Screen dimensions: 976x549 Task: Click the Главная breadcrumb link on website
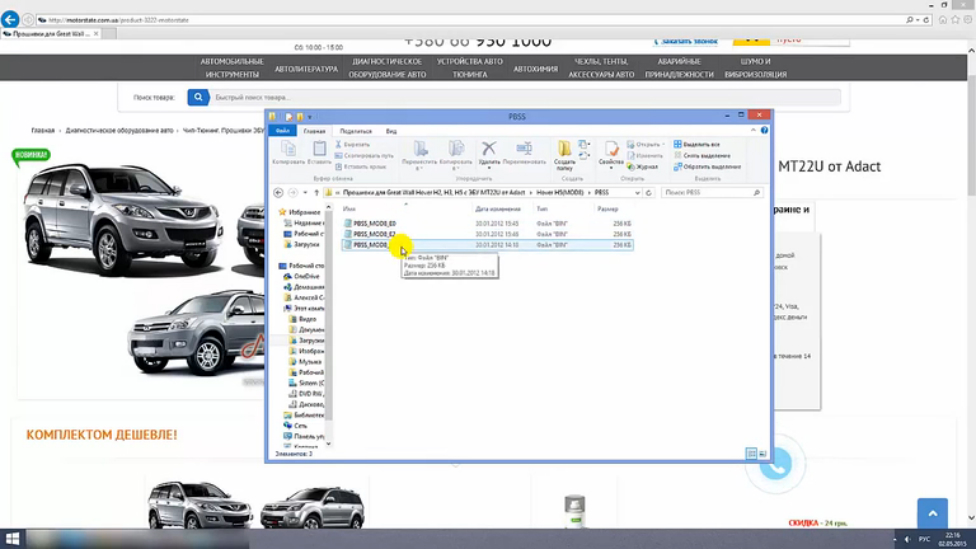[x=43, y=131]
